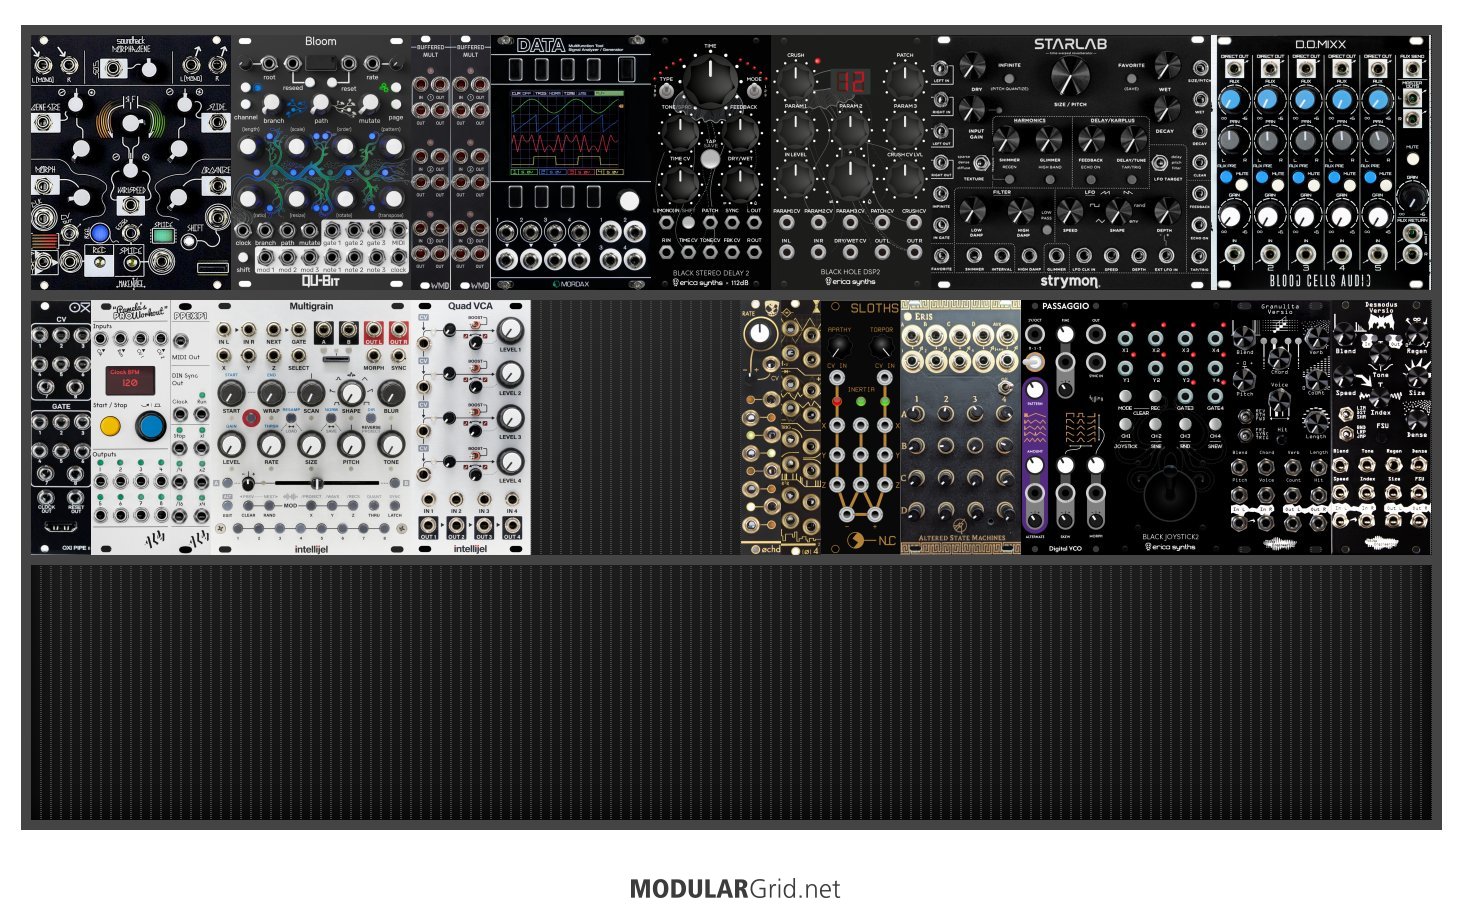This screenshot has height=910, width=1472.
Task: Click the yellow Start/Stop button on Pamela's PRO Workout
Action: pos(110,427)
